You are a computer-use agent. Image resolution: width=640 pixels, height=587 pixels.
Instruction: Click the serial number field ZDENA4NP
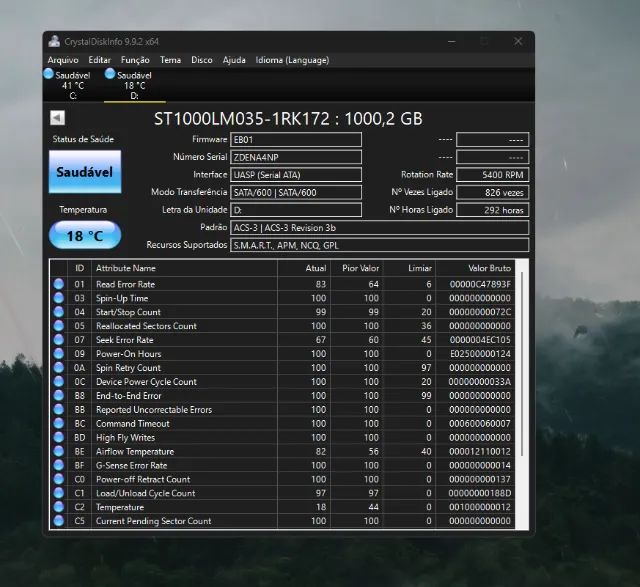pyautogui.click(x=296, y=157)
